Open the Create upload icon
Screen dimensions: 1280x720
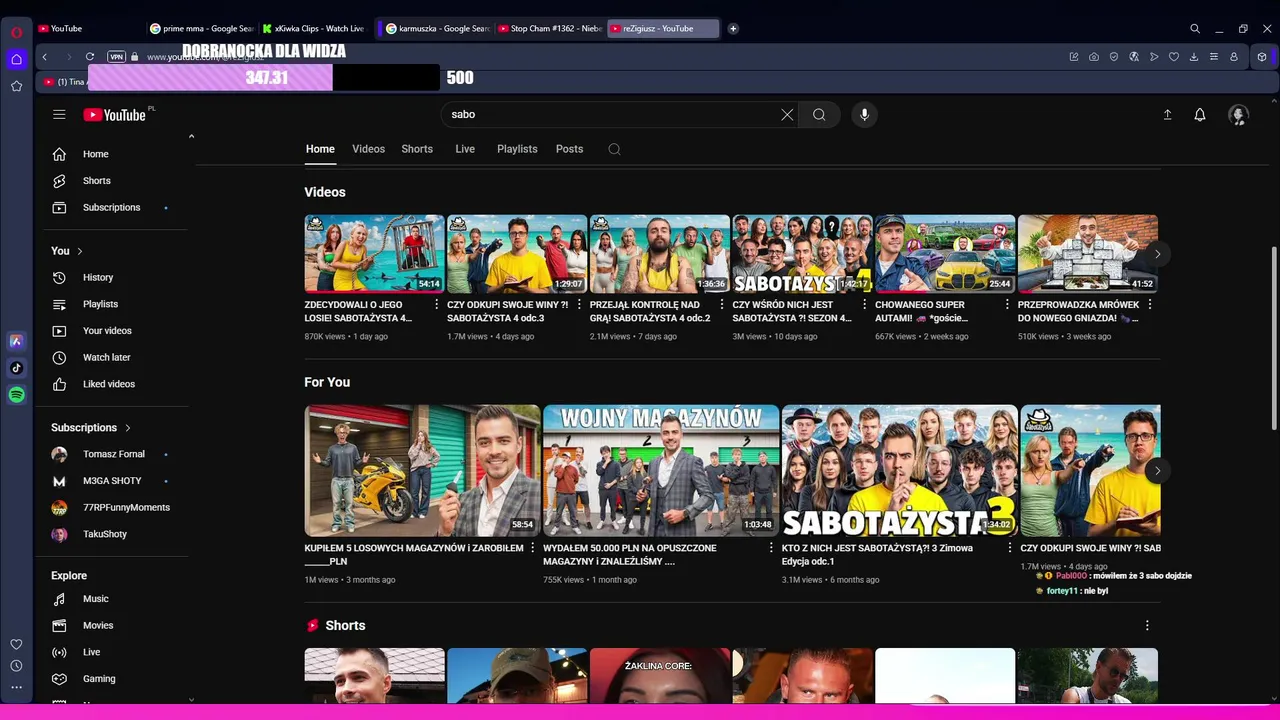click(x=1167, y=115)
